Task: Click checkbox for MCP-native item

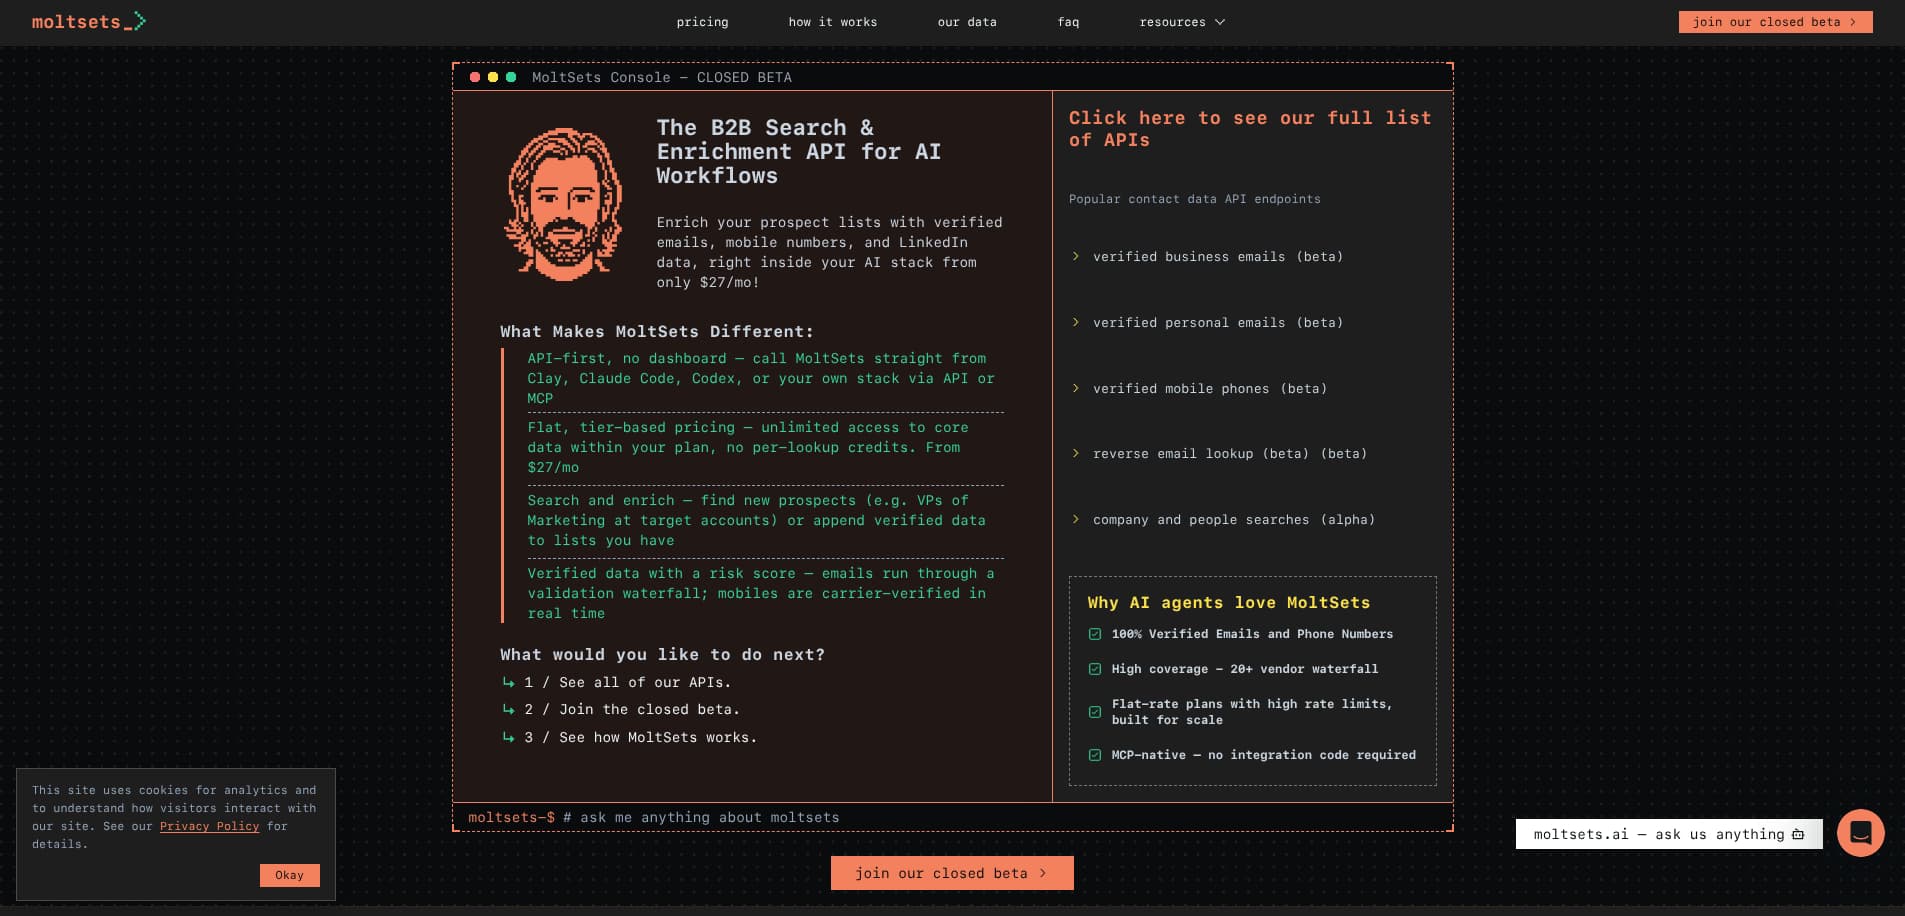Action: (1095, 755)
